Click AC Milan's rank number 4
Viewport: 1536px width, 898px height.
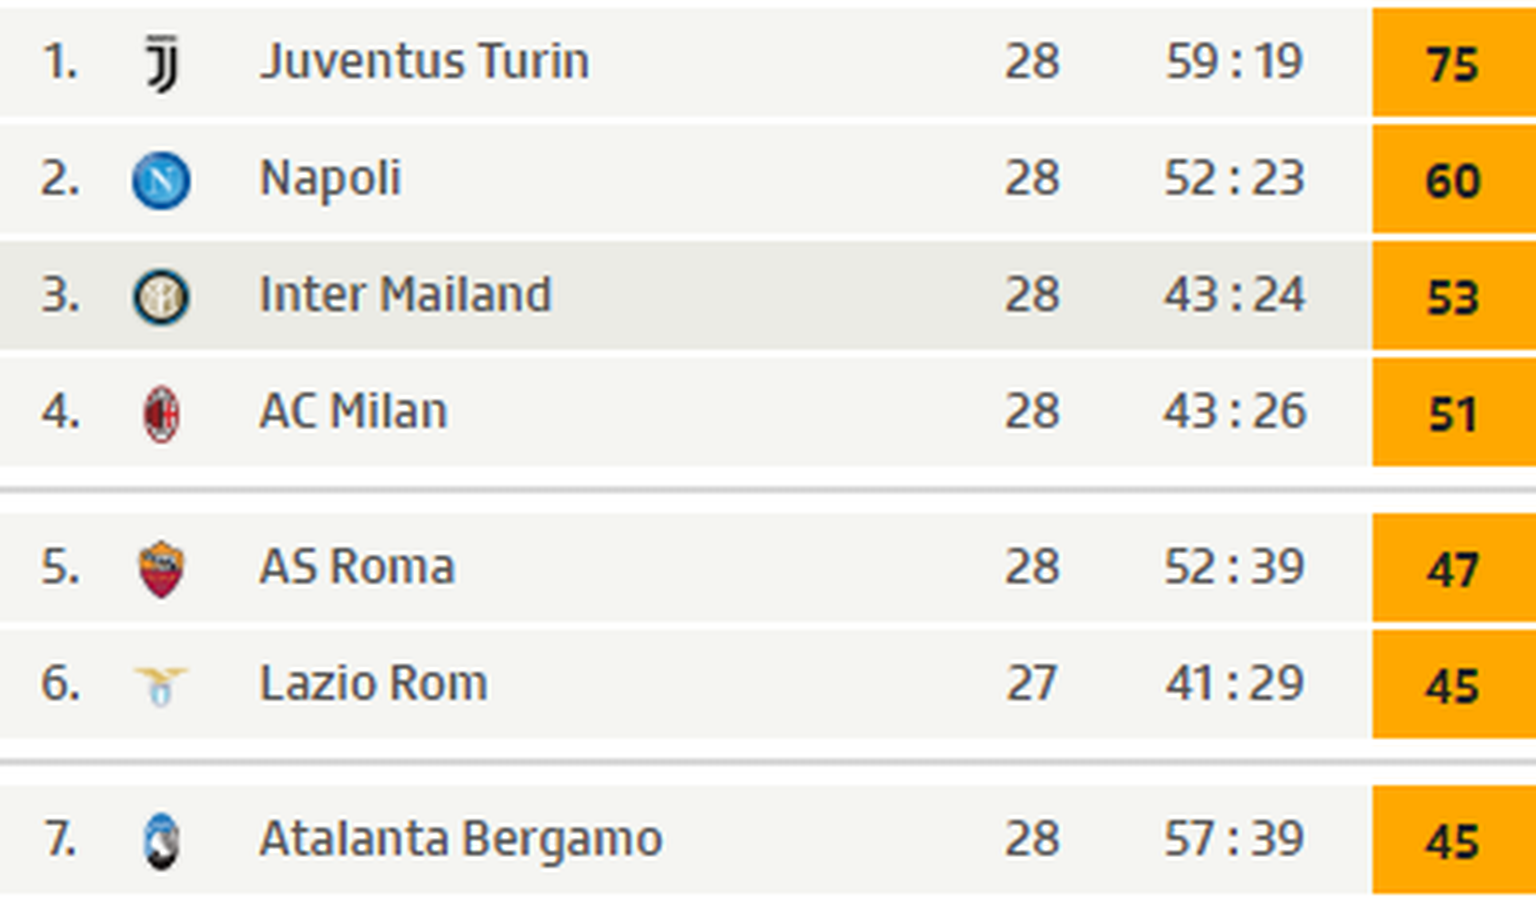[x=60, y=412]
